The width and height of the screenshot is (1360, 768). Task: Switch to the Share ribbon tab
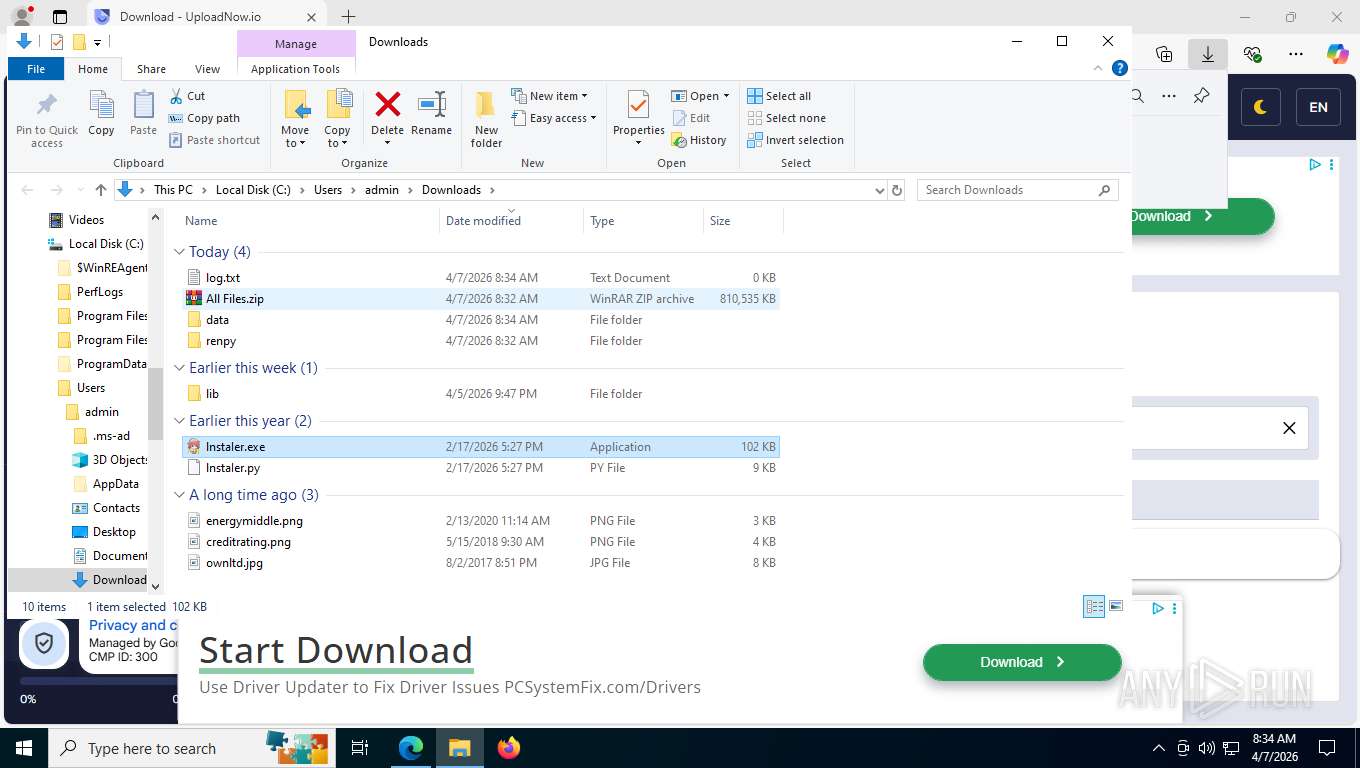[x=151, y=69]
